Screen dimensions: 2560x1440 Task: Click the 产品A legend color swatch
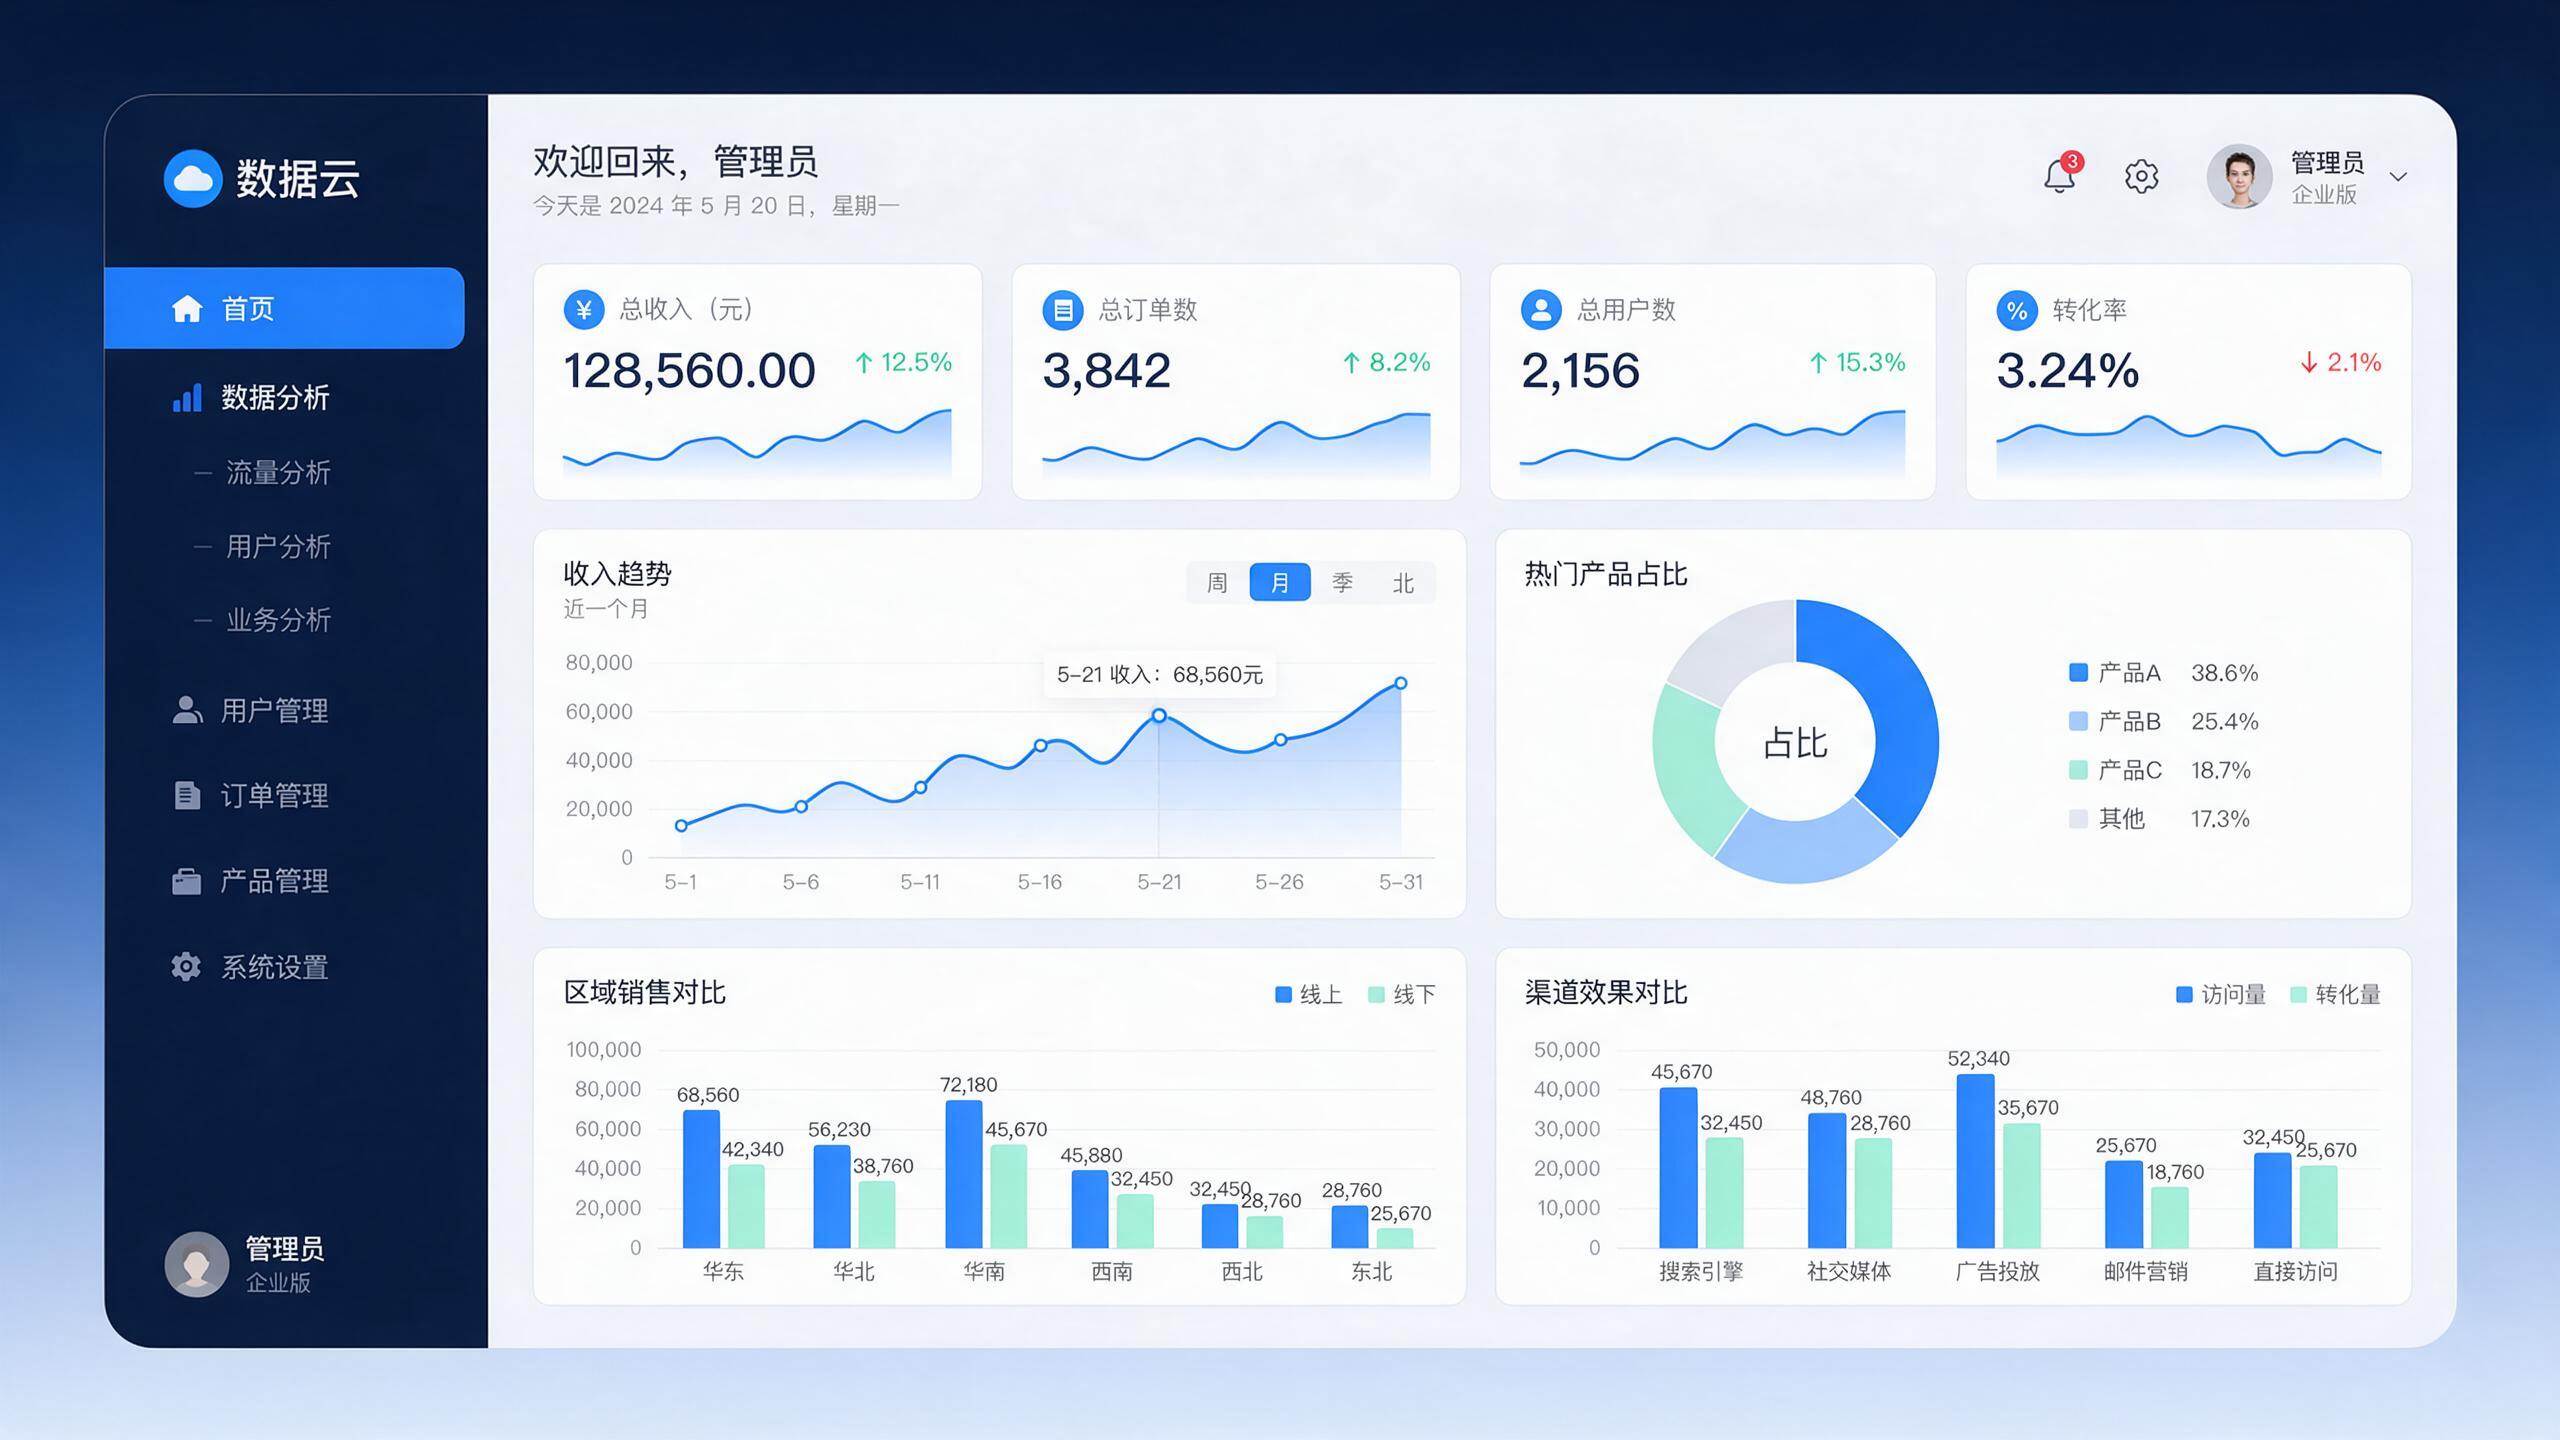pyautogui.click(x=2078, y=672)
